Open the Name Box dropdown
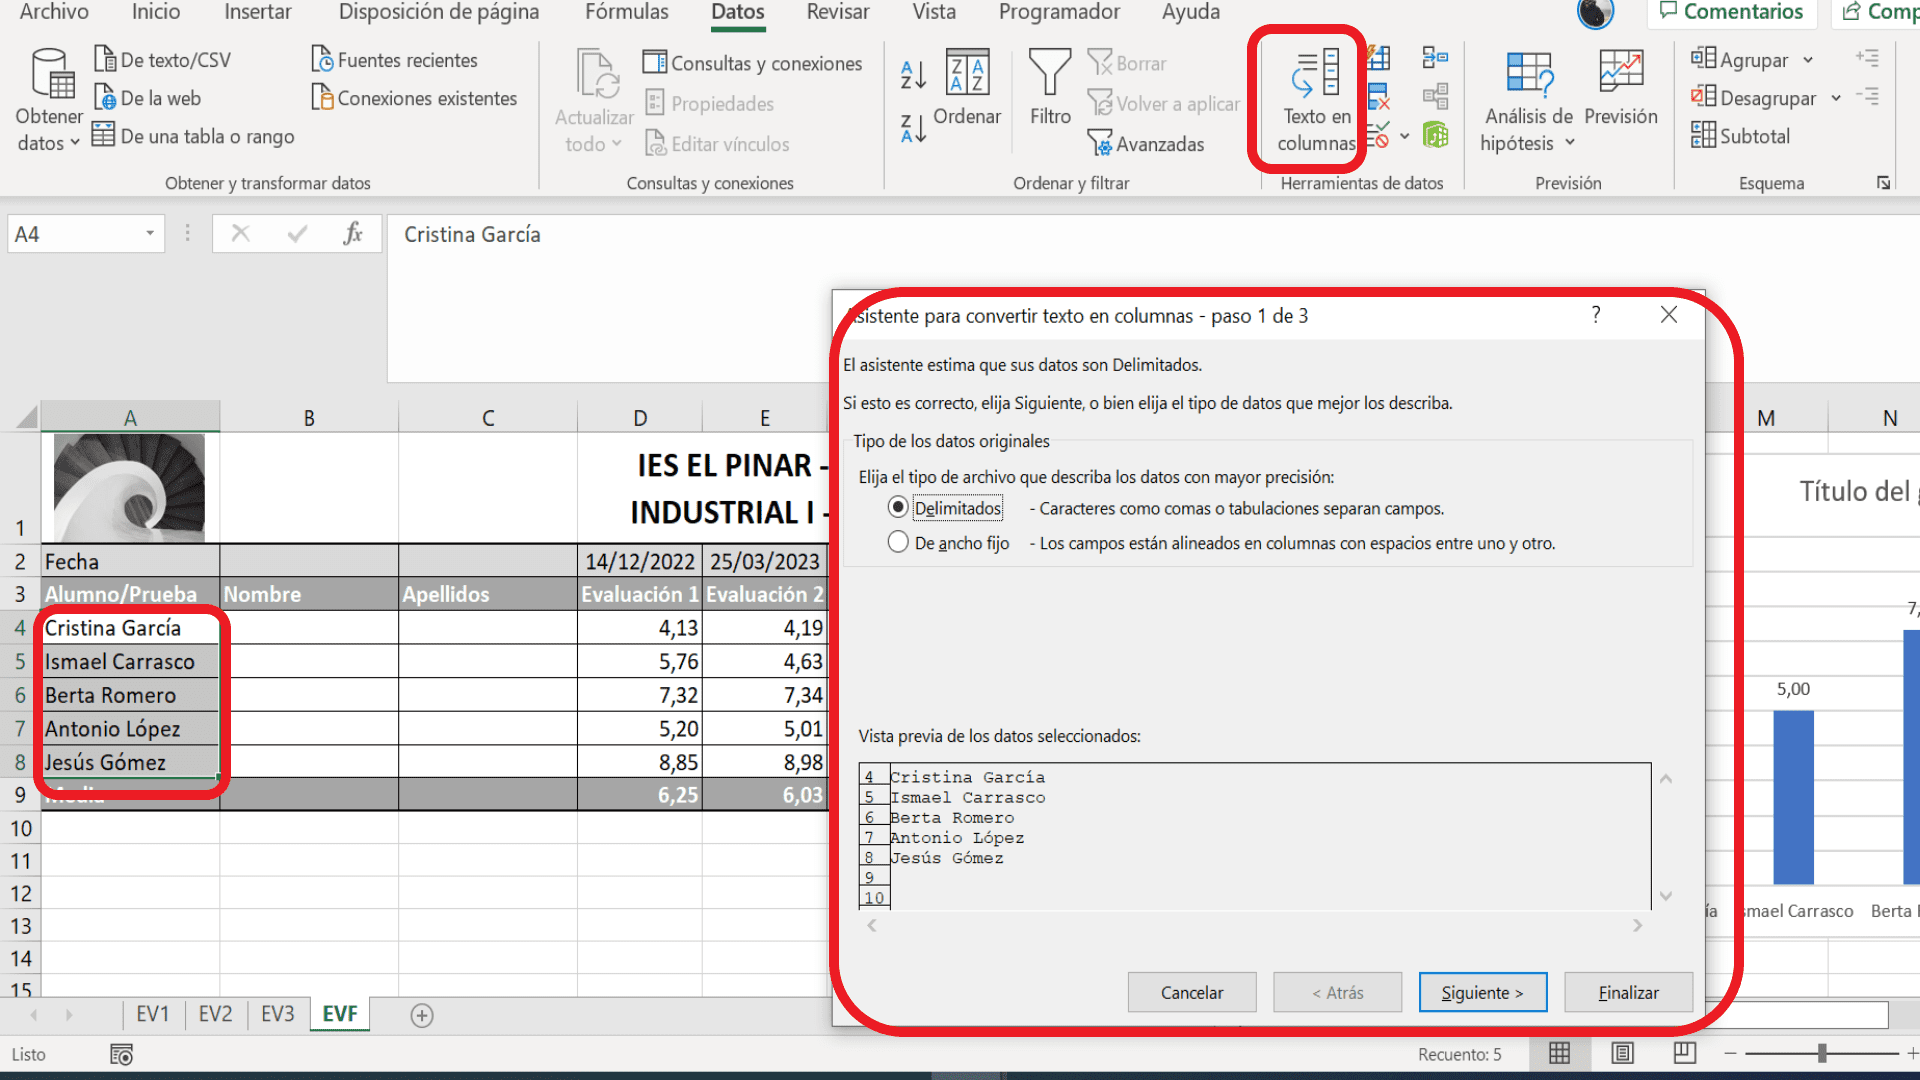This screenshot has height=1080, width=1920. [150, 234]
